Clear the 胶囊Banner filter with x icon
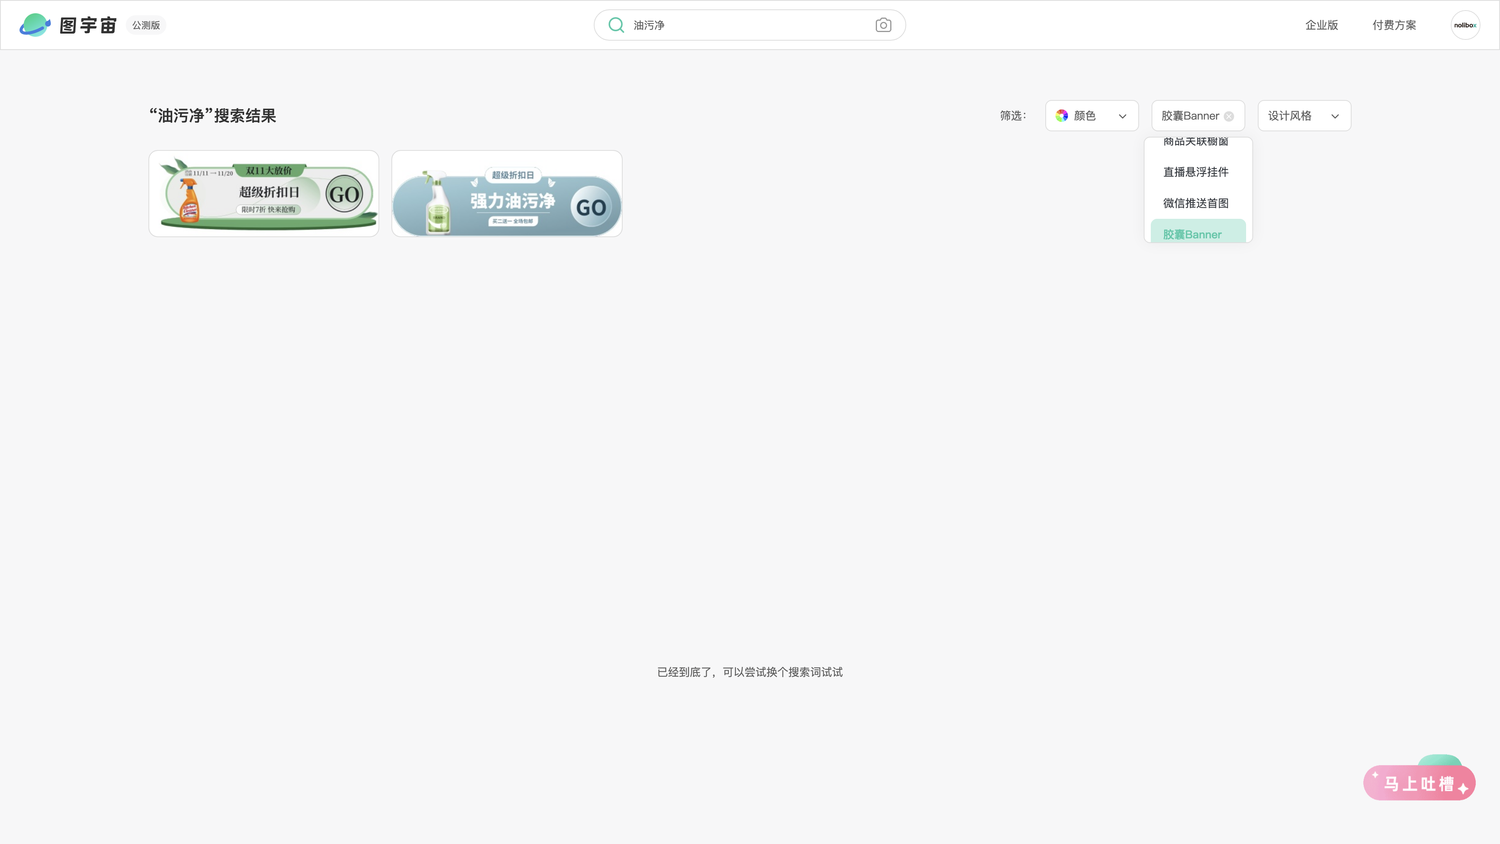Screen dimensions: 1500x844 (1229, 116)
